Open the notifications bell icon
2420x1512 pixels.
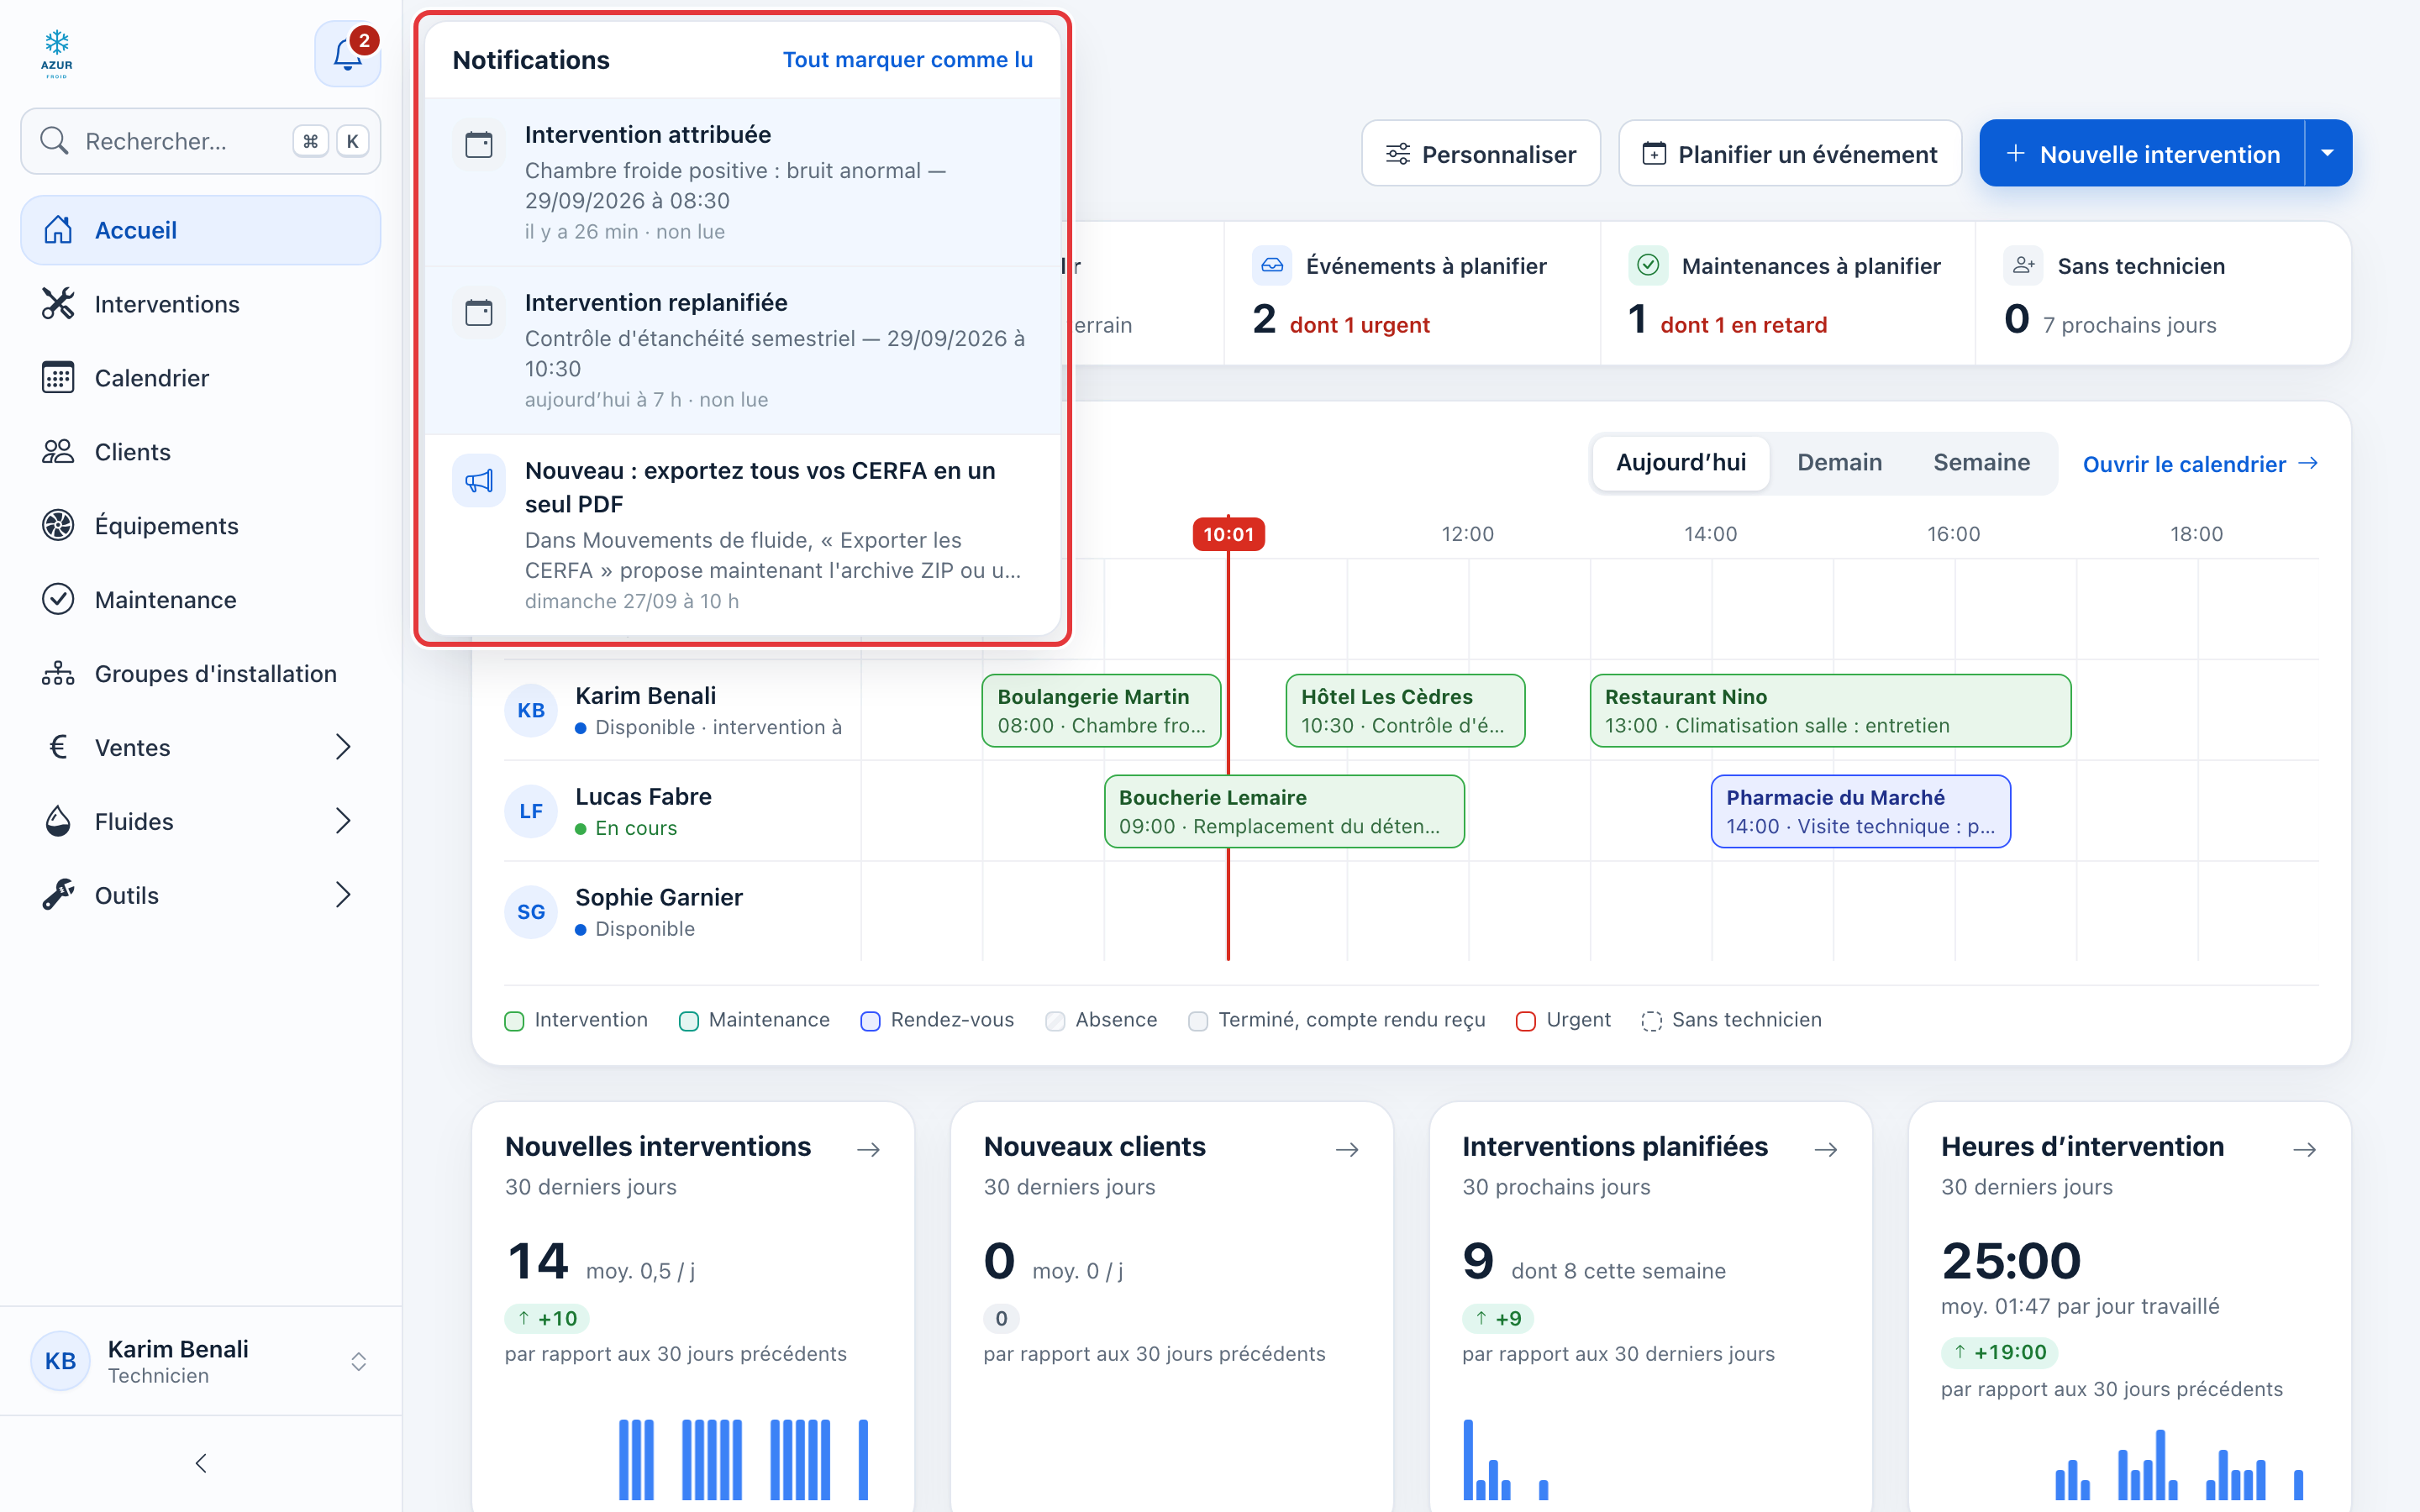347,54
